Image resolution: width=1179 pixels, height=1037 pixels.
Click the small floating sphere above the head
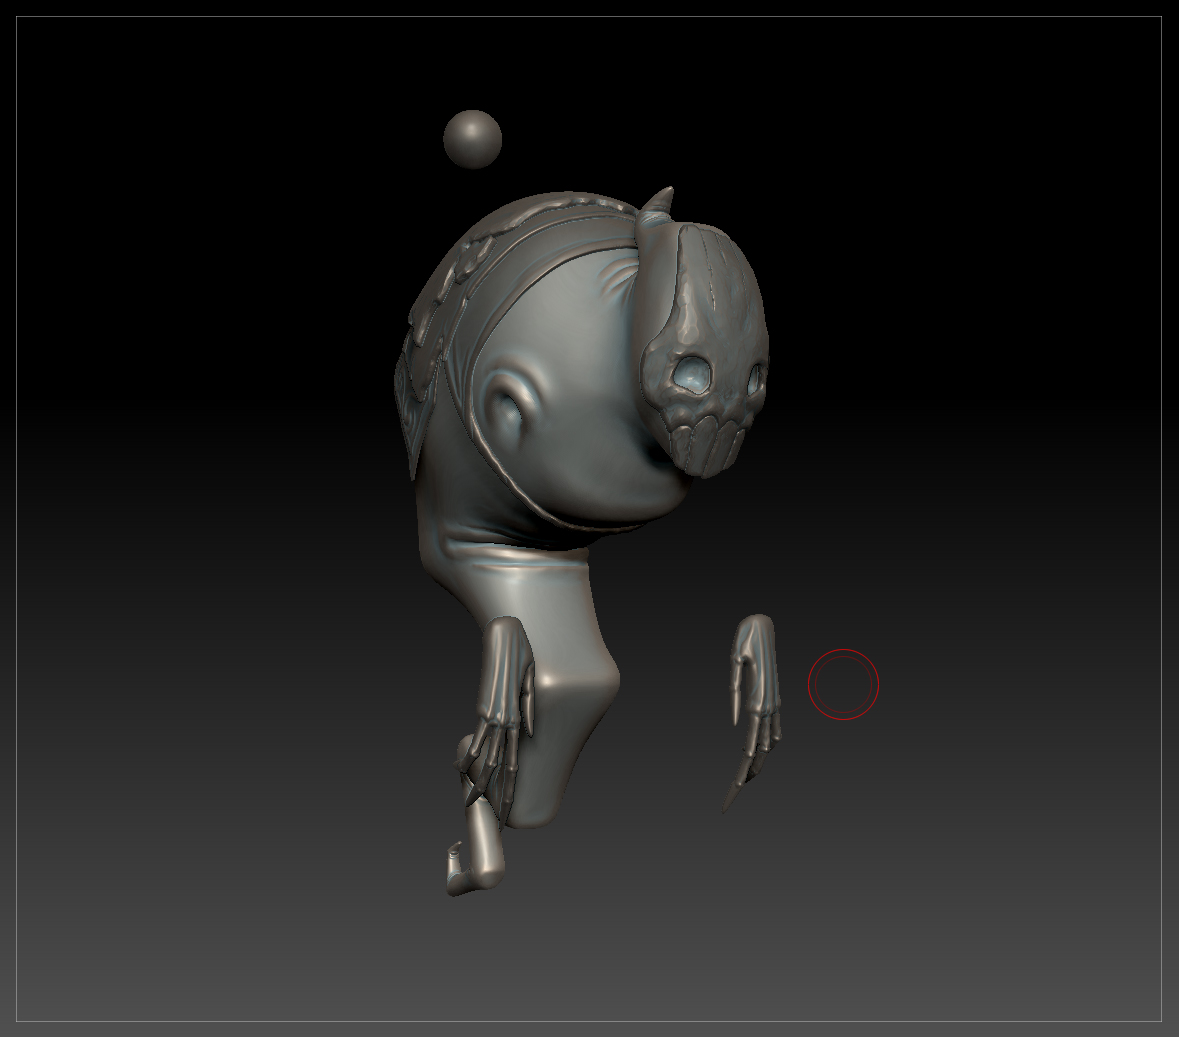pyautogui.click(x=472, y=139)
